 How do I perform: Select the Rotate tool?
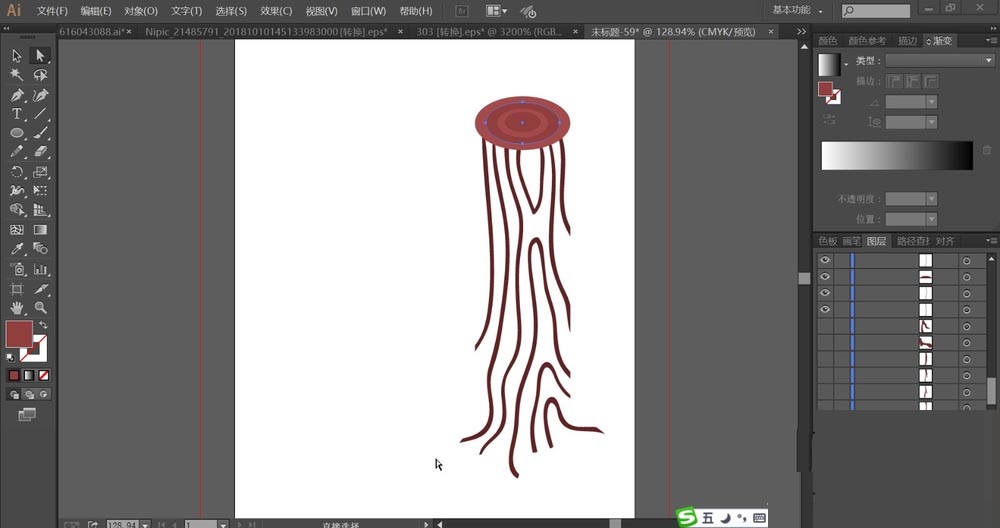(x=17, y=172)
